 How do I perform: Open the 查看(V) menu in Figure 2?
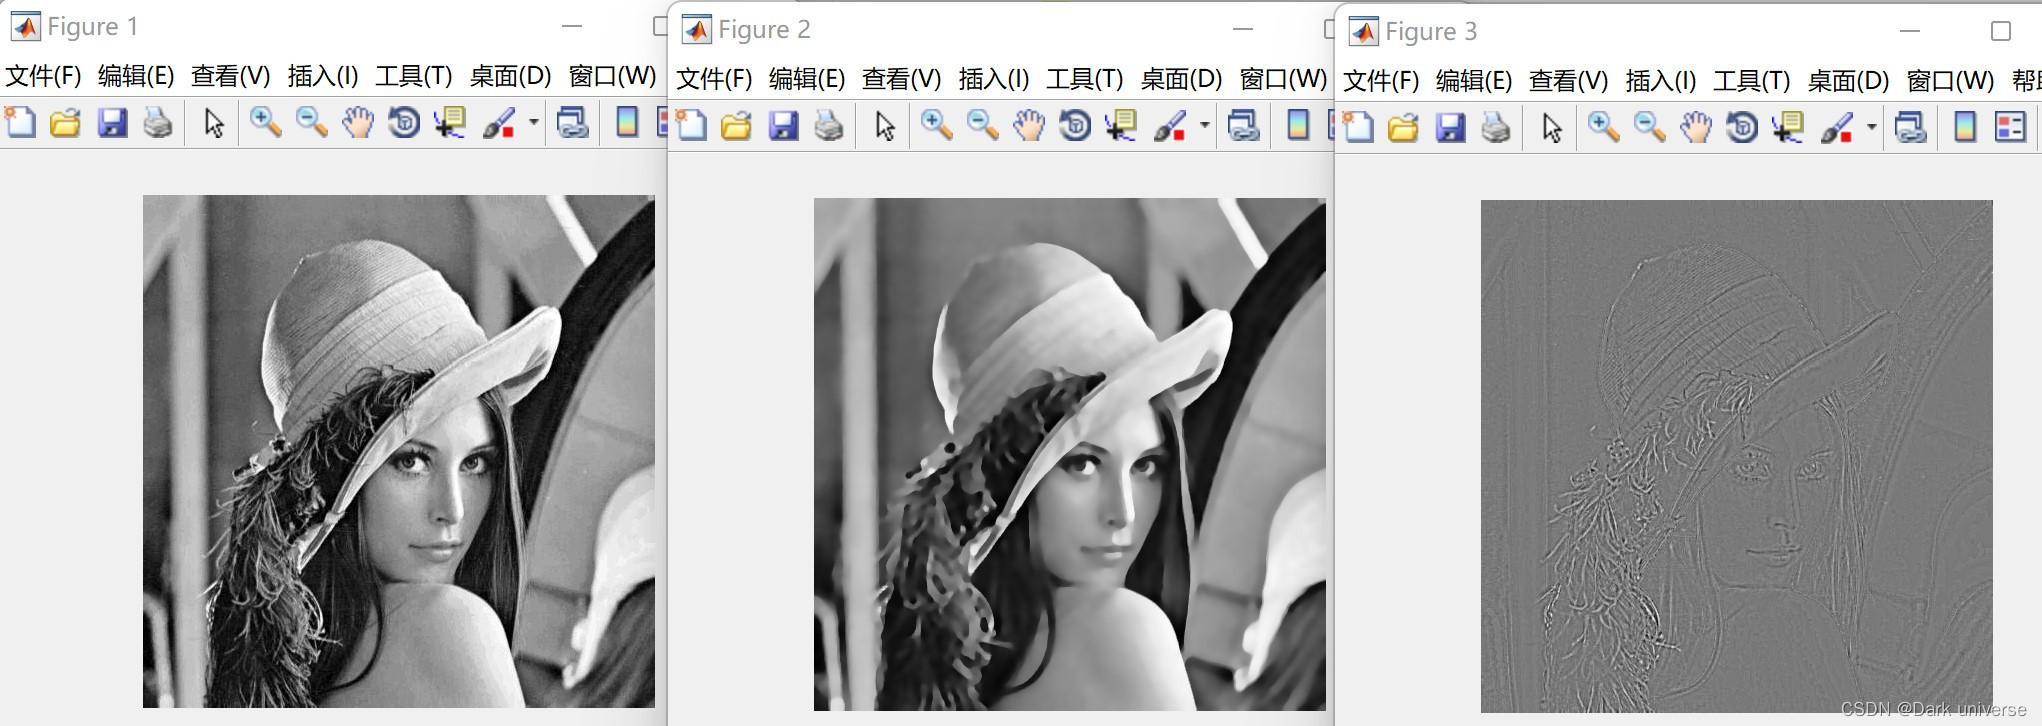[902, 79]
